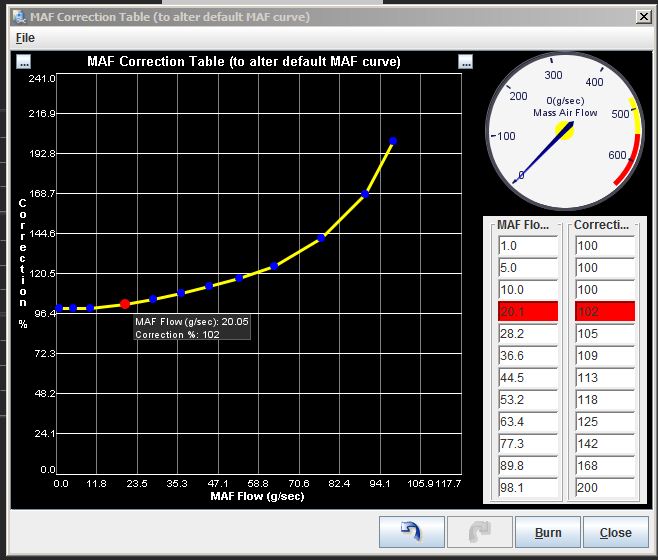Viewport: 658px width, 560px height.
Task: Open the left options button above graph
Action: point(25,62)
